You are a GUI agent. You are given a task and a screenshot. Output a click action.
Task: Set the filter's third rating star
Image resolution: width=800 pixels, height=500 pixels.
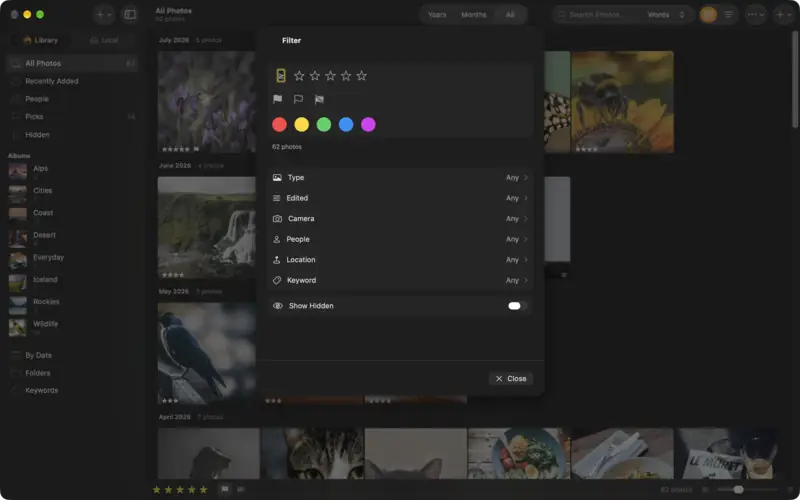pos(331,76)
